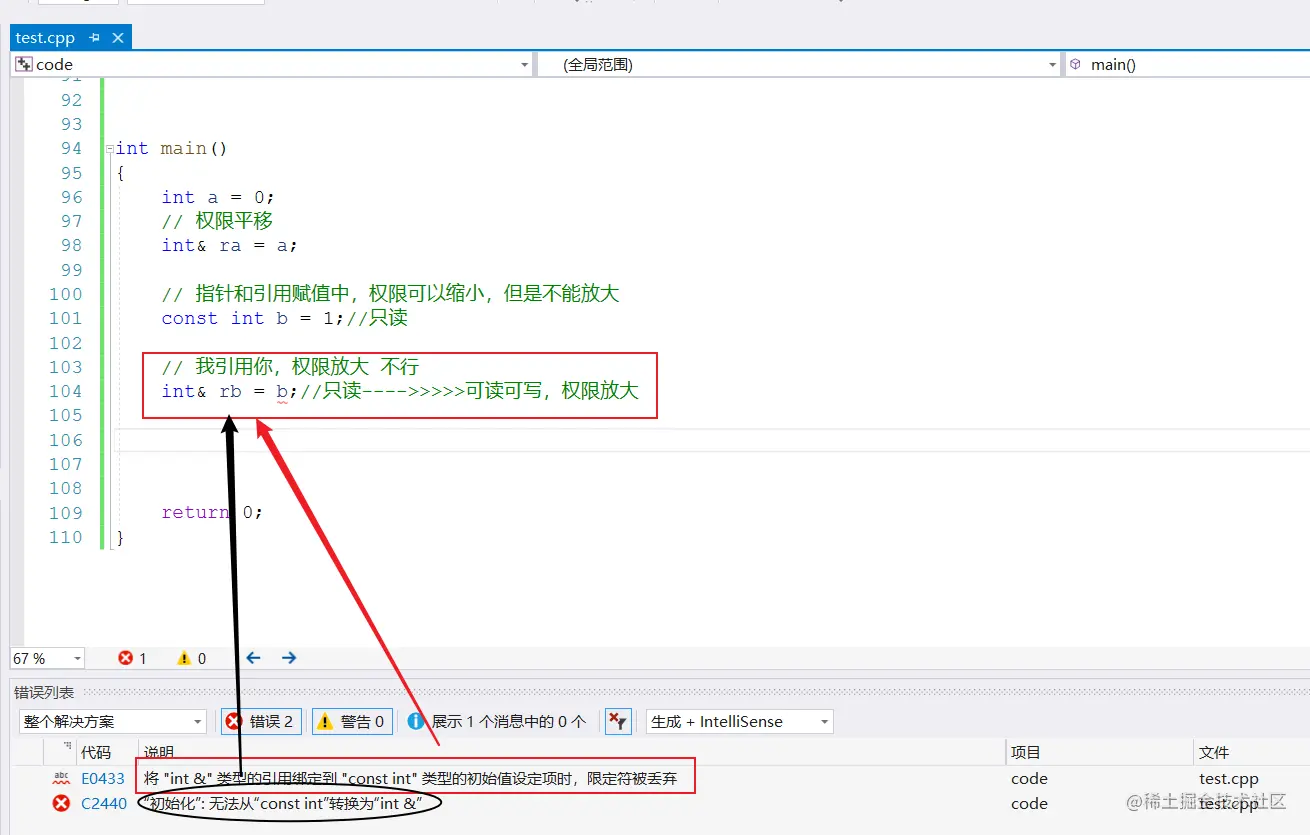Toggle the 警告 0 warnings filter
This screenshot has height=835, width=1310.
tap(352, 721)
